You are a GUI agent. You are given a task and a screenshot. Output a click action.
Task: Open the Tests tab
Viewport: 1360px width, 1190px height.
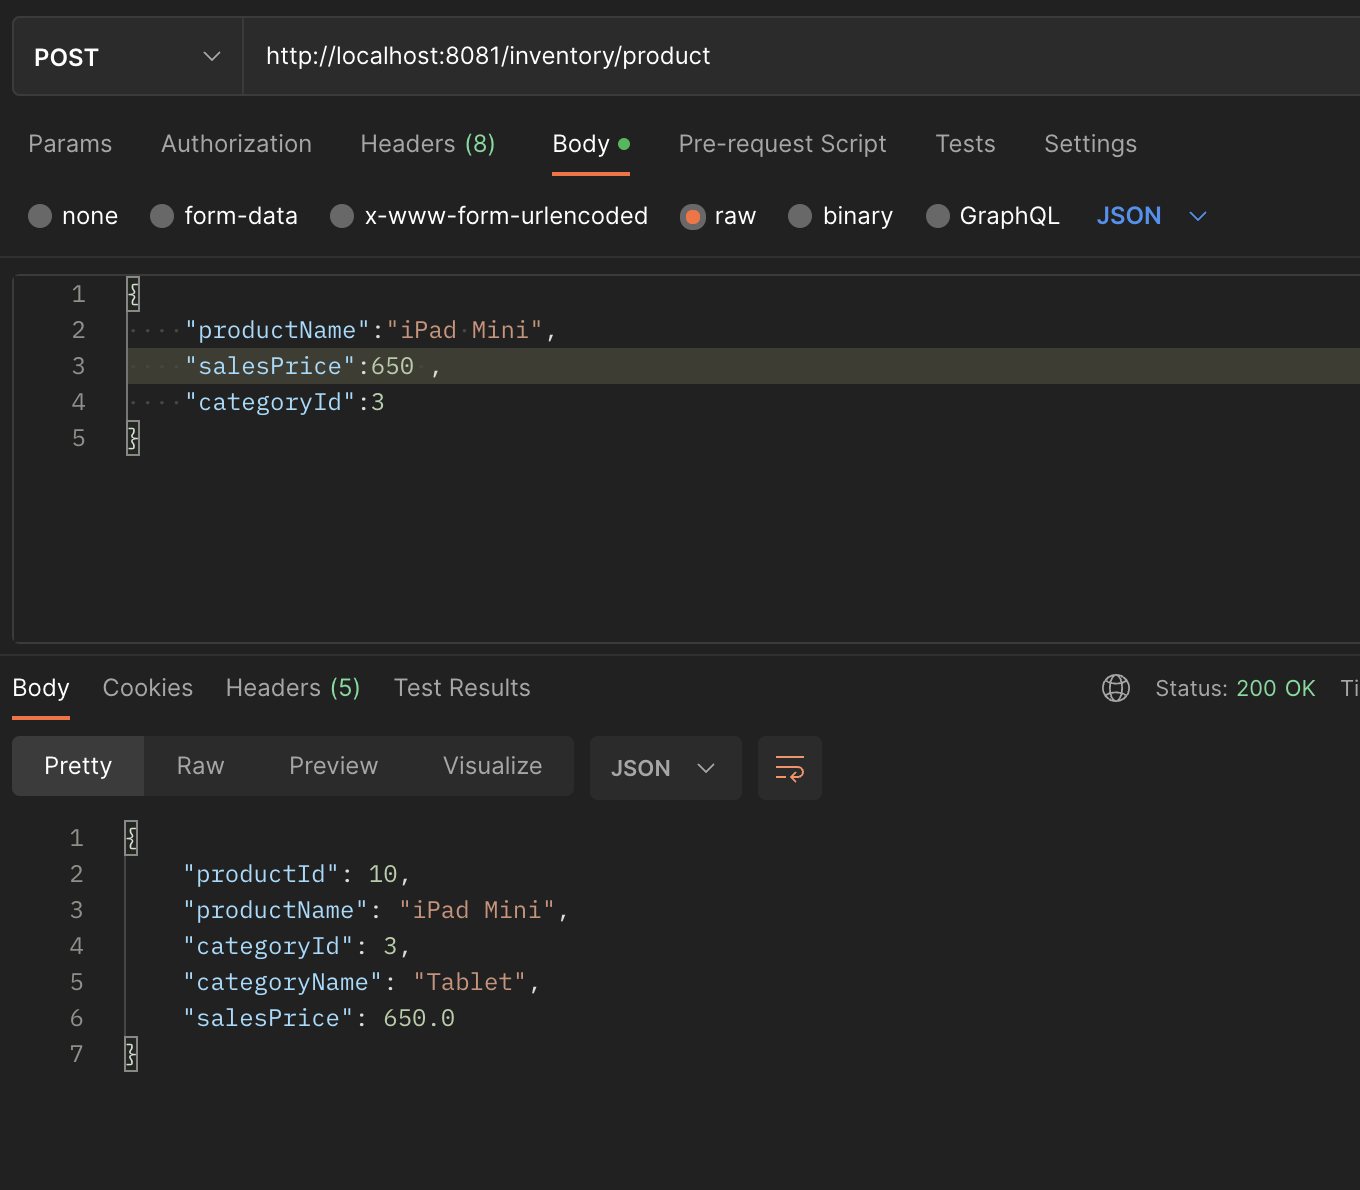tap(965, 144)
